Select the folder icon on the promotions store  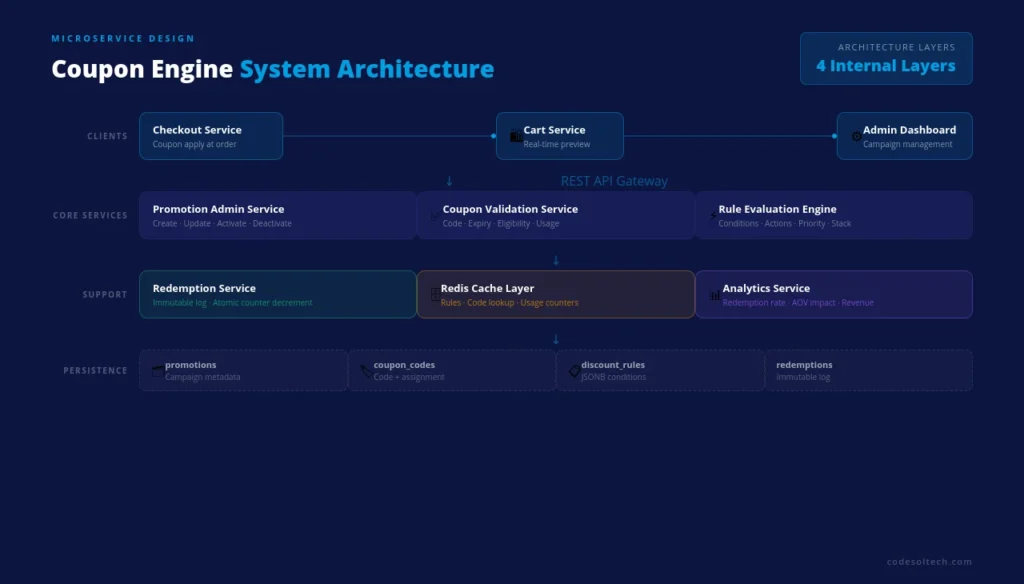point(158,370)
